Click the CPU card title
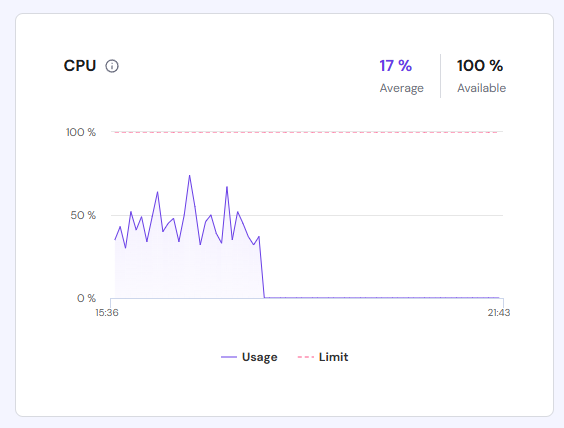 (80, 66)
